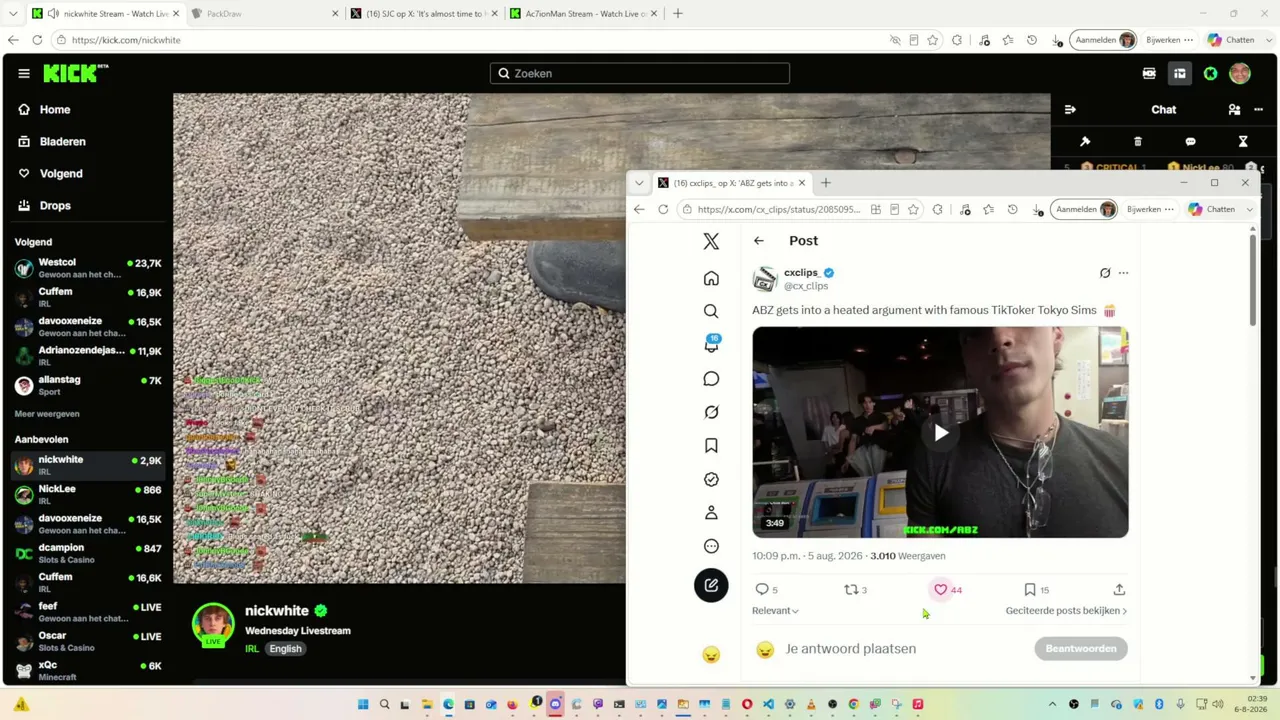Open Geciteerde posts bekijken link
Screen dimensions: 1280x720
tap(1066, 611)
